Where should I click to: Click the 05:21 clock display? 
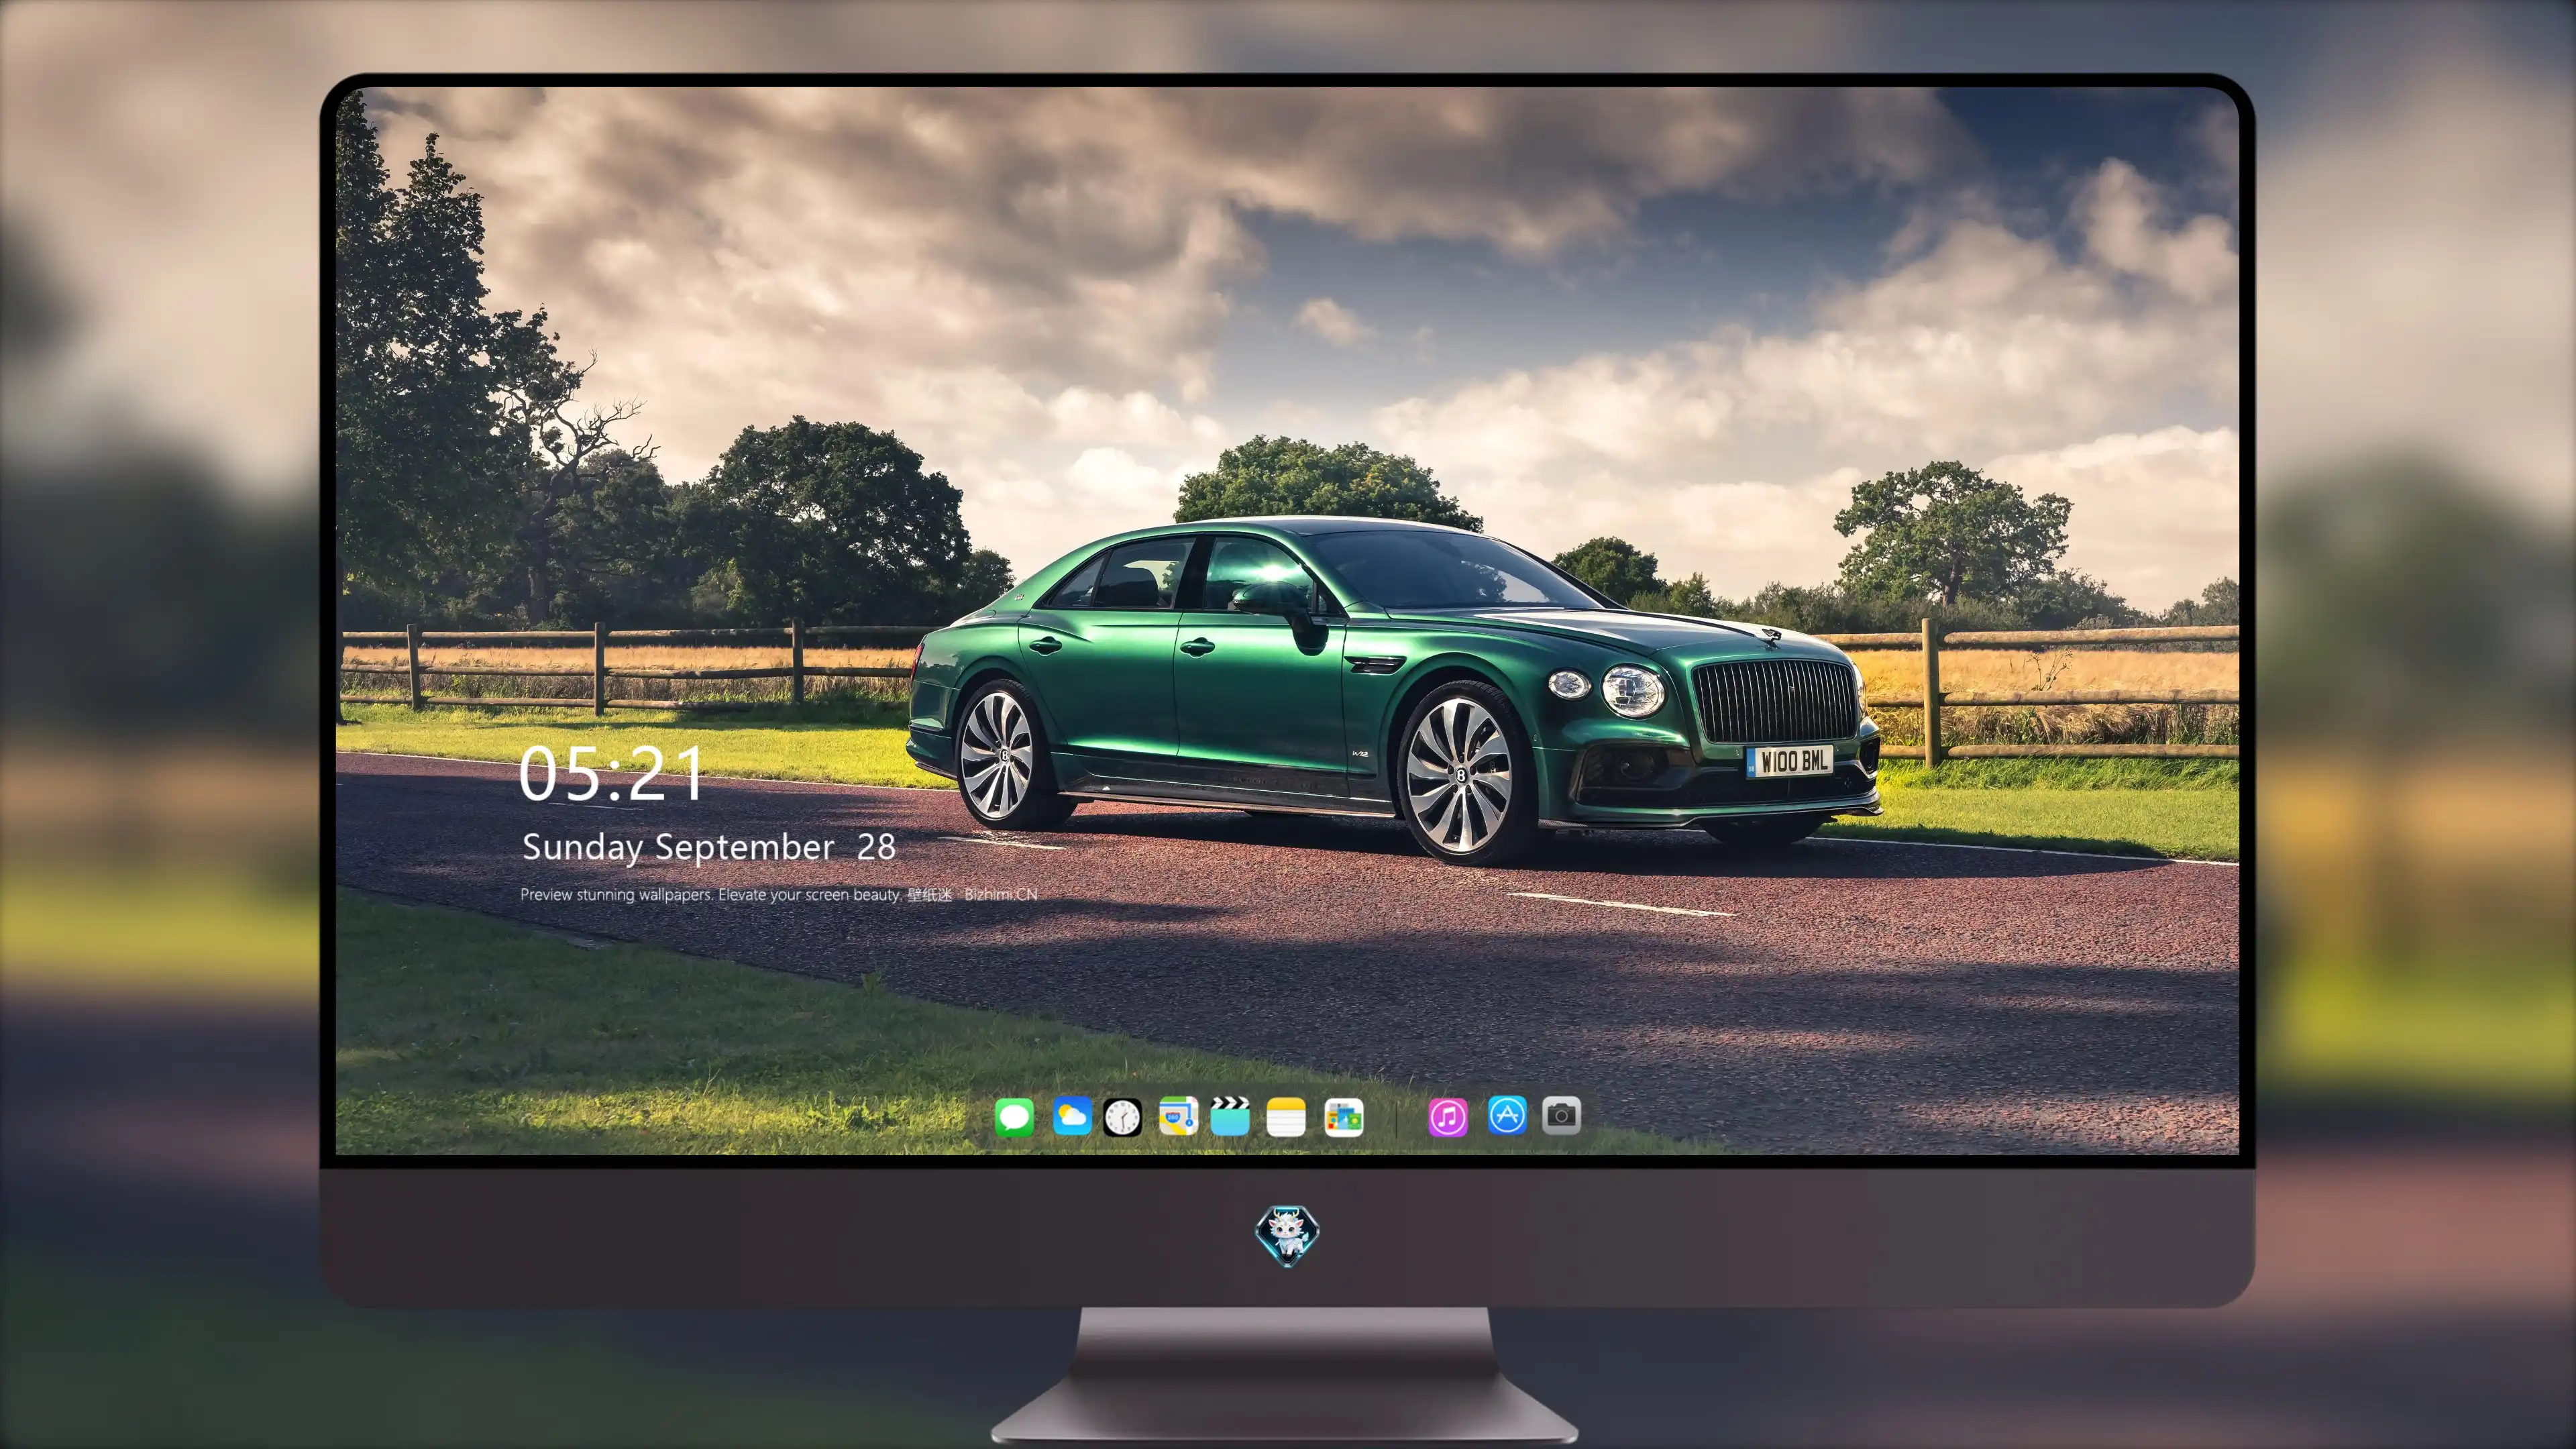click(x=611, y=774)
